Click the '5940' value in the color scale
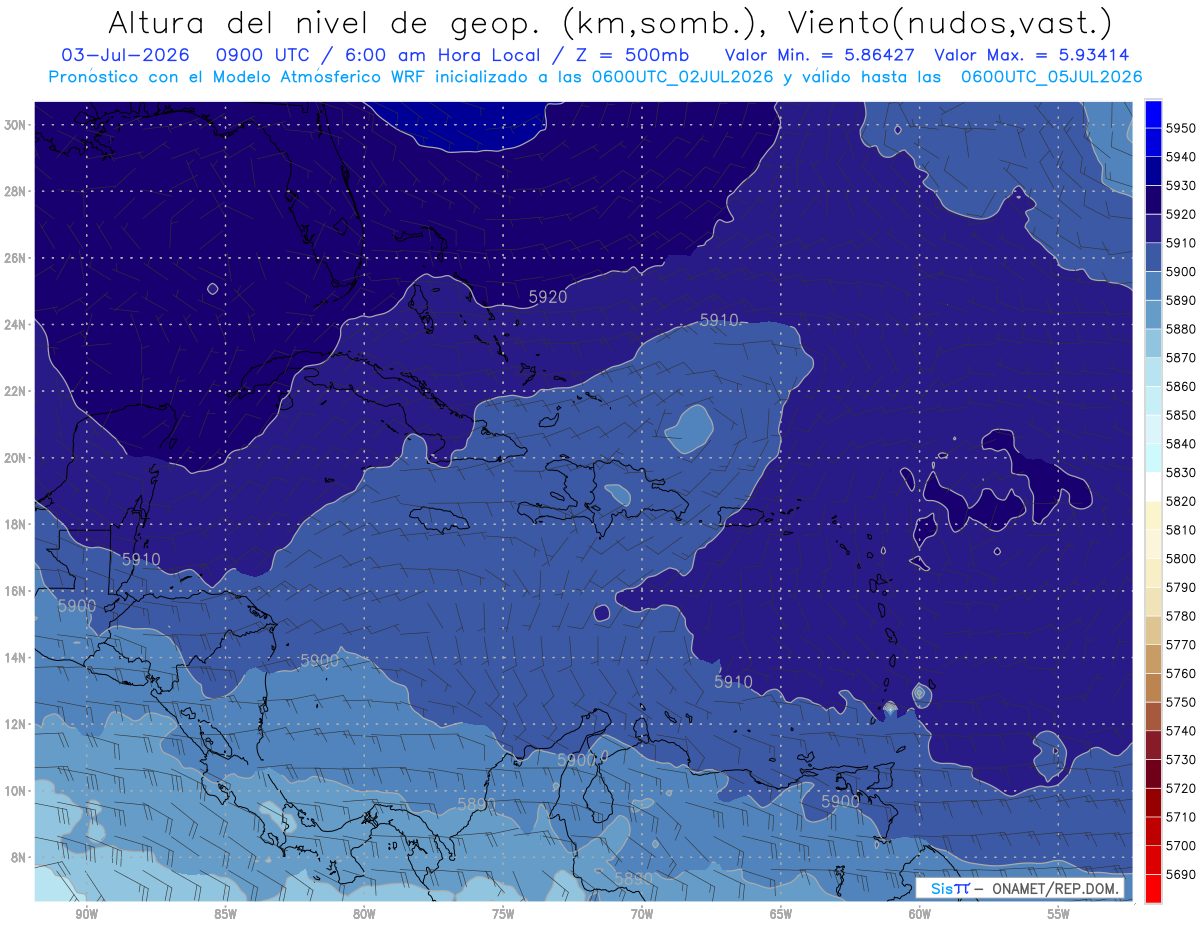Image resolution: width=1200 pixels, height=927 pixels. (x=1181, y=157)
